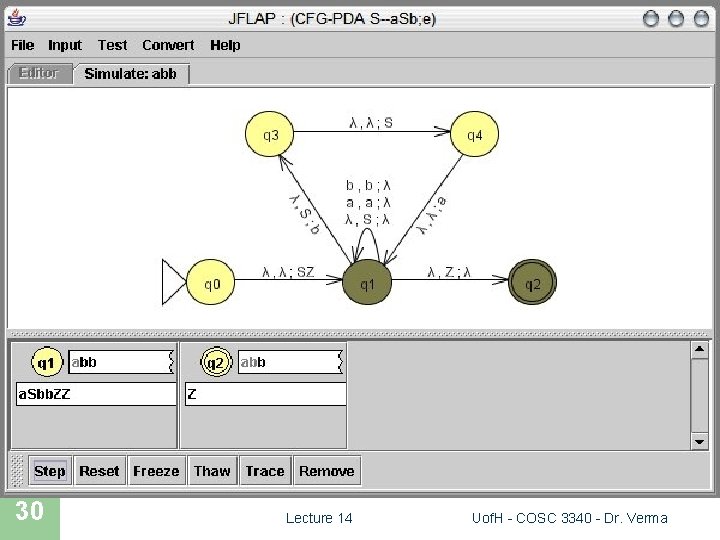Click the start-state triangle beside q0
720x540 pixels.
[x=174, y=282]
